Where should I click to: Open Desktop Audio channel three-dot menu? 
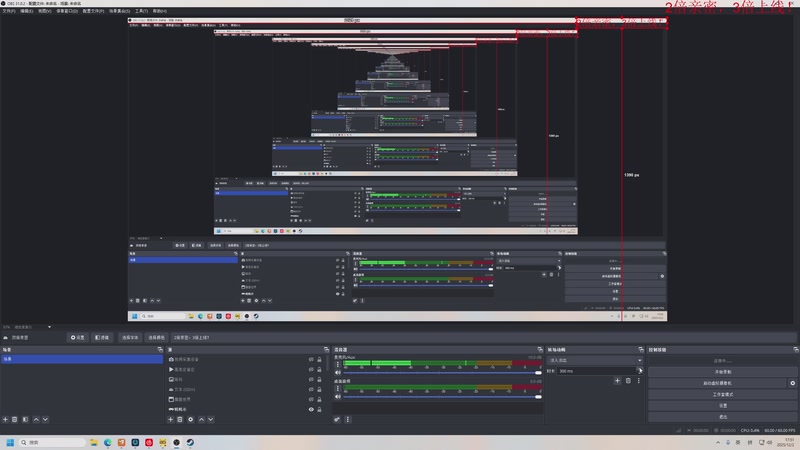pyautogui.click(x=337, y=389)
